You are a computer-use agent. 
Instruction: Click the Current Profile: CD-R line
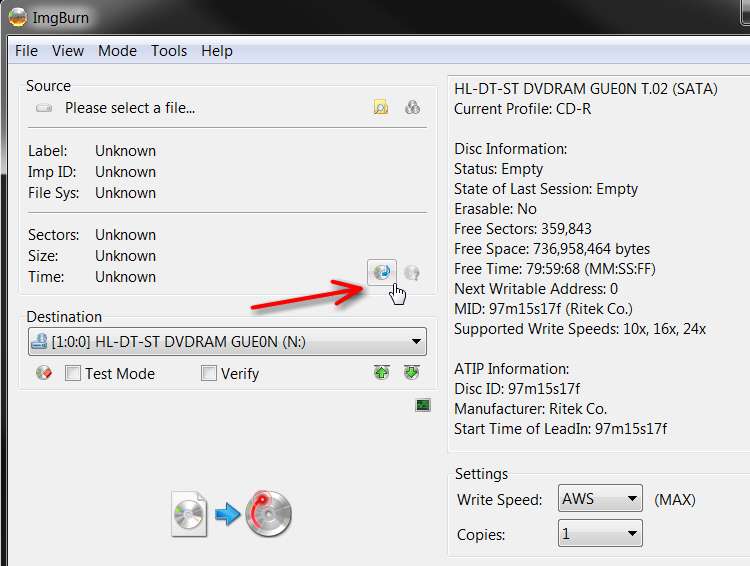click(522, 109)
